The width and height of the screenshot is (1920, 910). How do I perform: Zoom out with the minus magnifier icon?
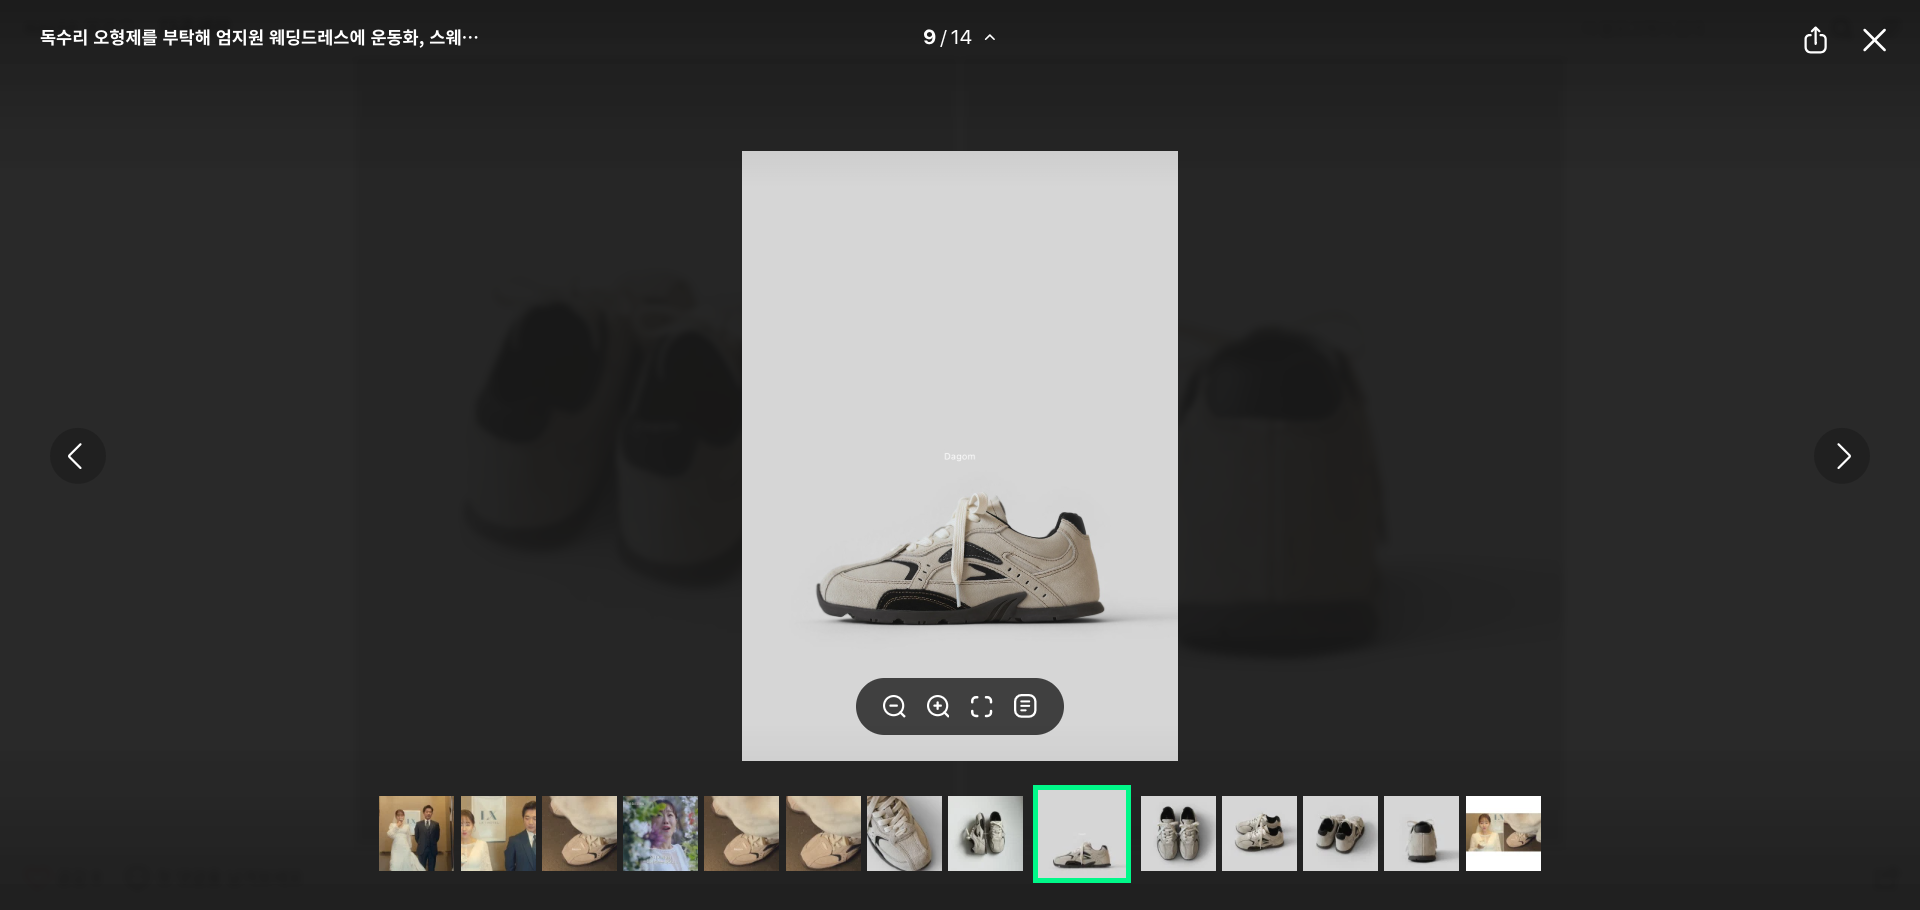click(x=894, y=707)
